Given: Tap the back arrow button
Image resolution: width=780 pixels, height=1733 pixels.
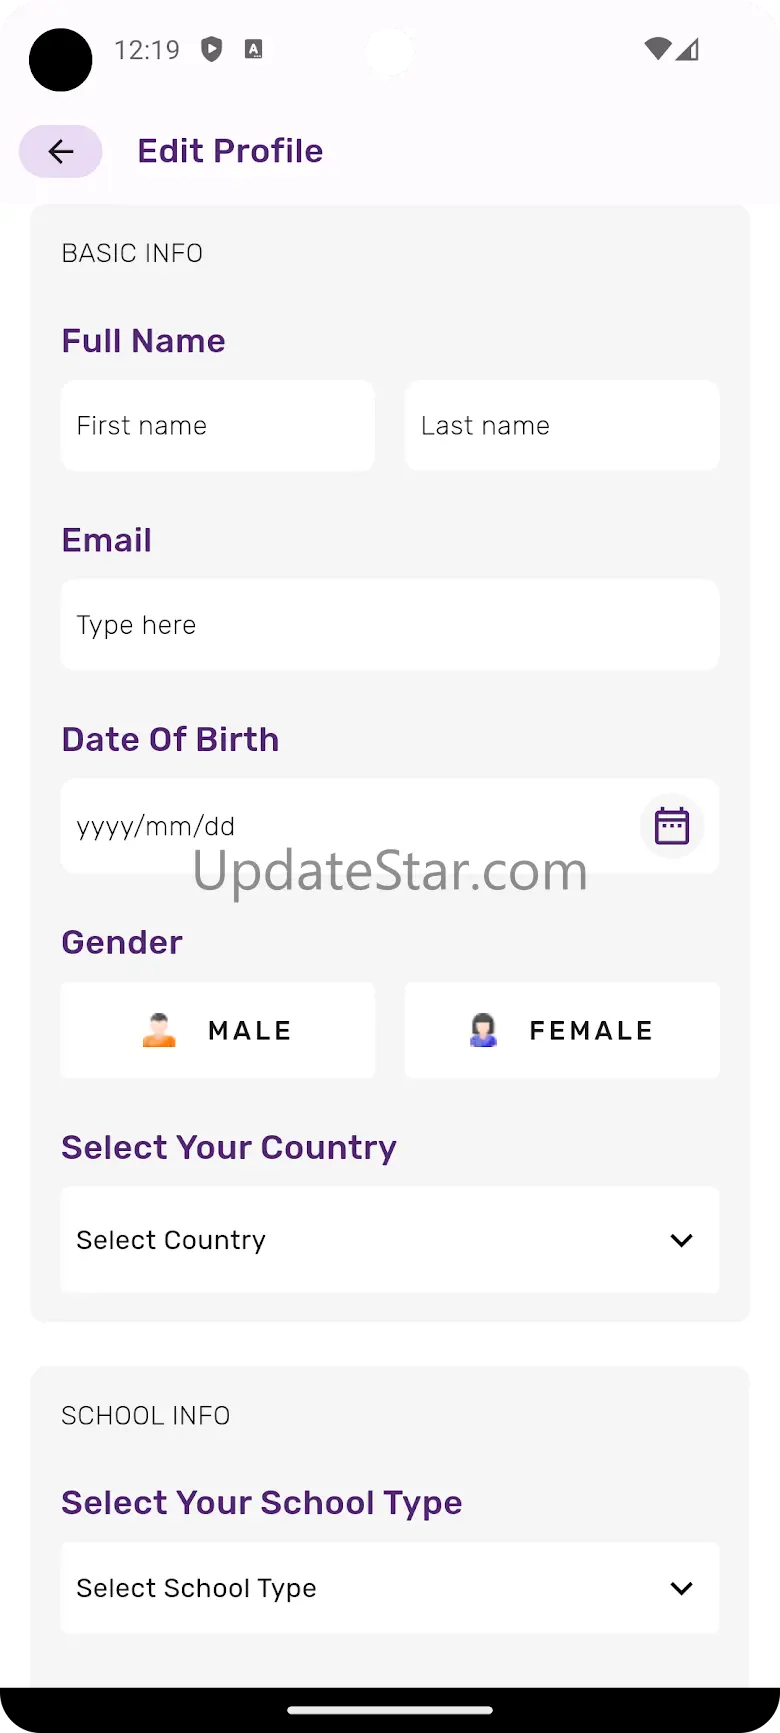Looking at the screenshot, I should (61, 151).
